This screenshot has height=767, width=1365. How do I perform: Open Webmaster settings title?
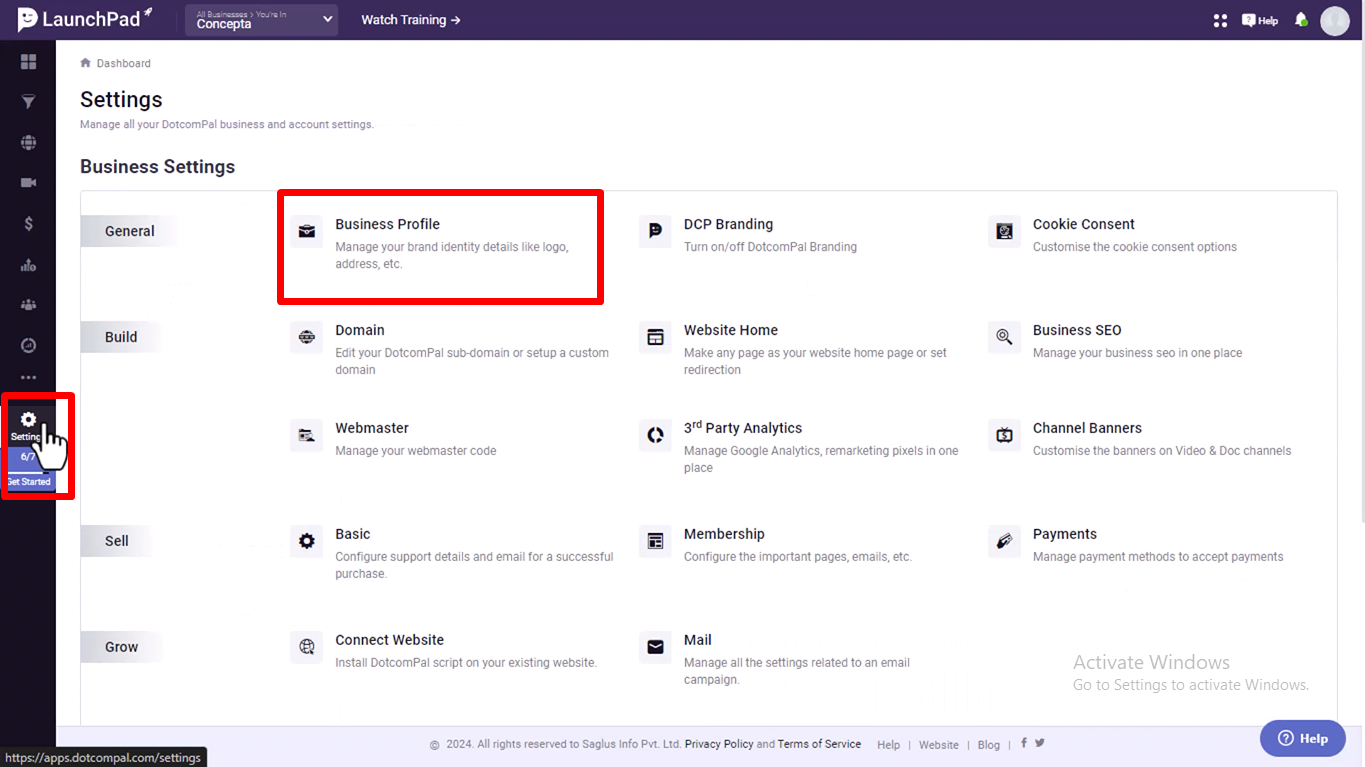pyautogui.click(x=372, y=428)
